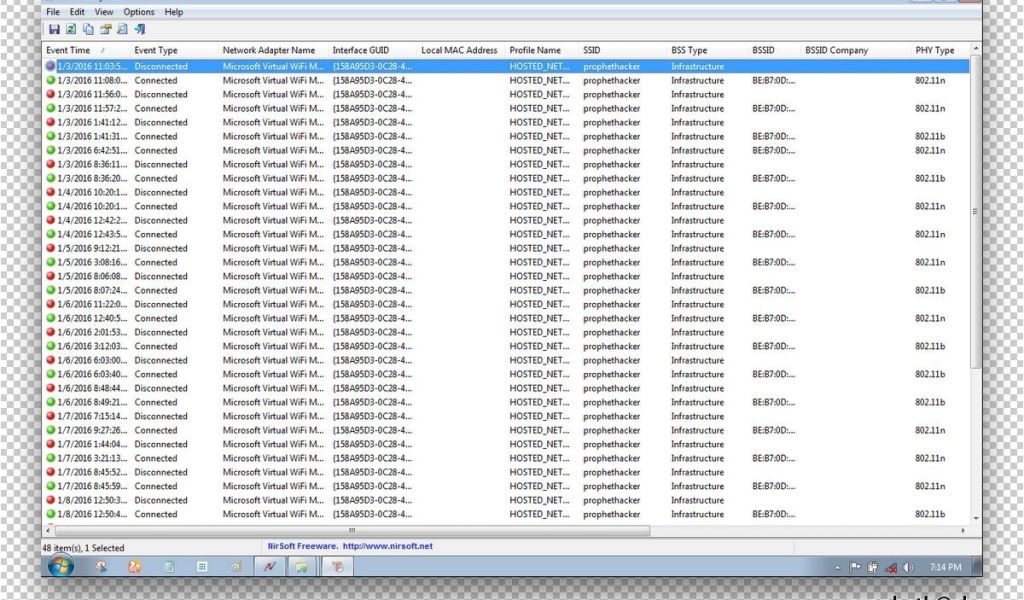
Task: Open the www.nirsoft.net link
Action: coord(388,546)
